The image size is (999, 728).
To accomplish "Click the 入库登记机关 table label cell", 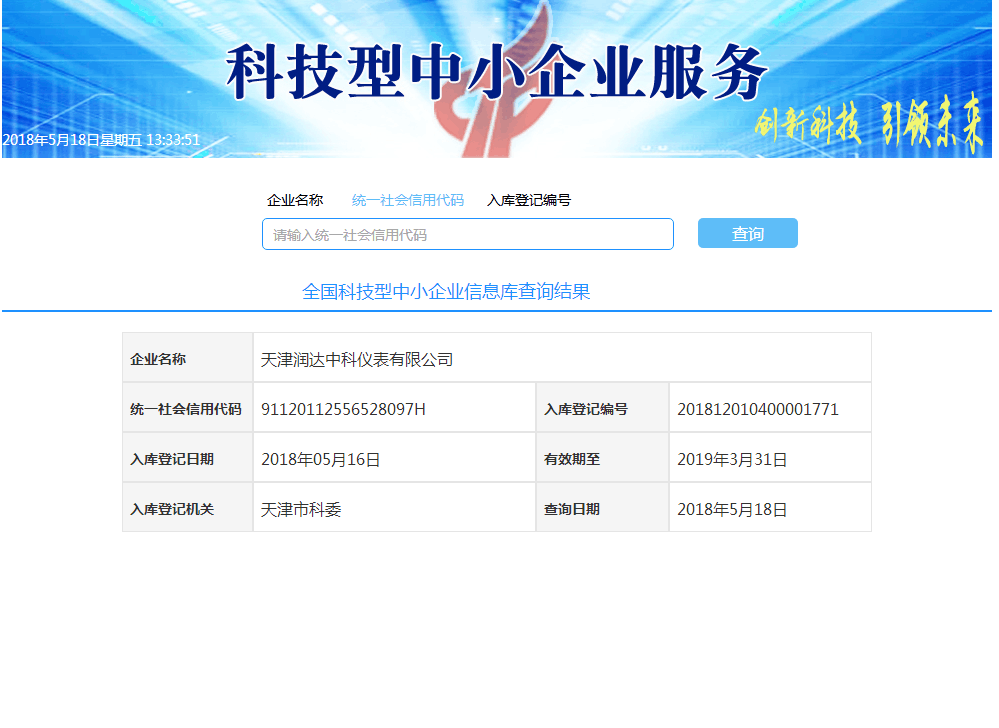I will pos(187,507).
